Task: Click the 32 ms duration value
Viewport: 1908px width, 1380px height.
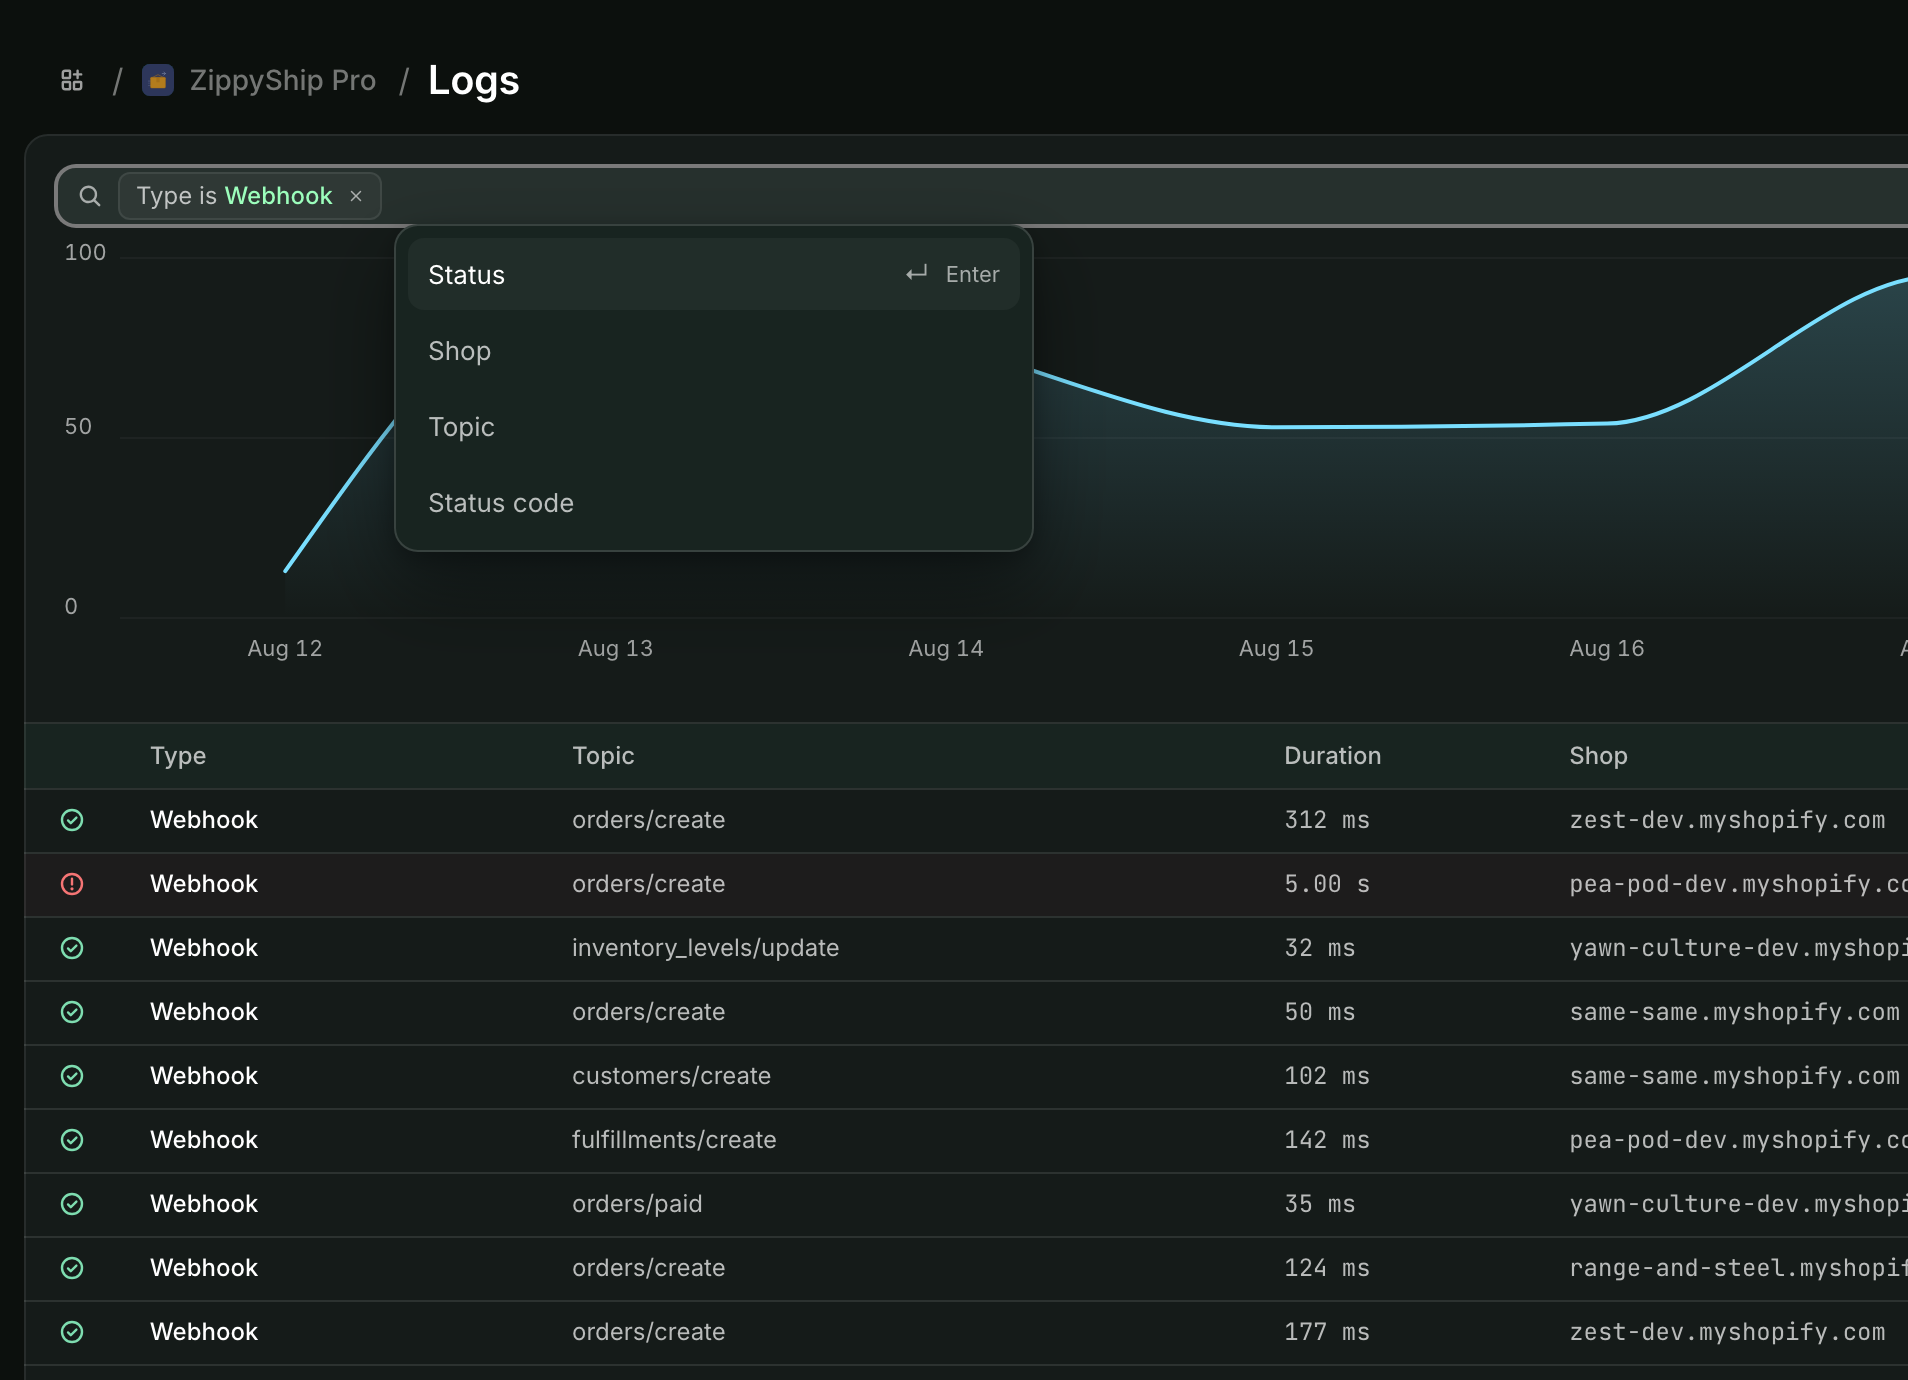Action: tap(1320, 948)
